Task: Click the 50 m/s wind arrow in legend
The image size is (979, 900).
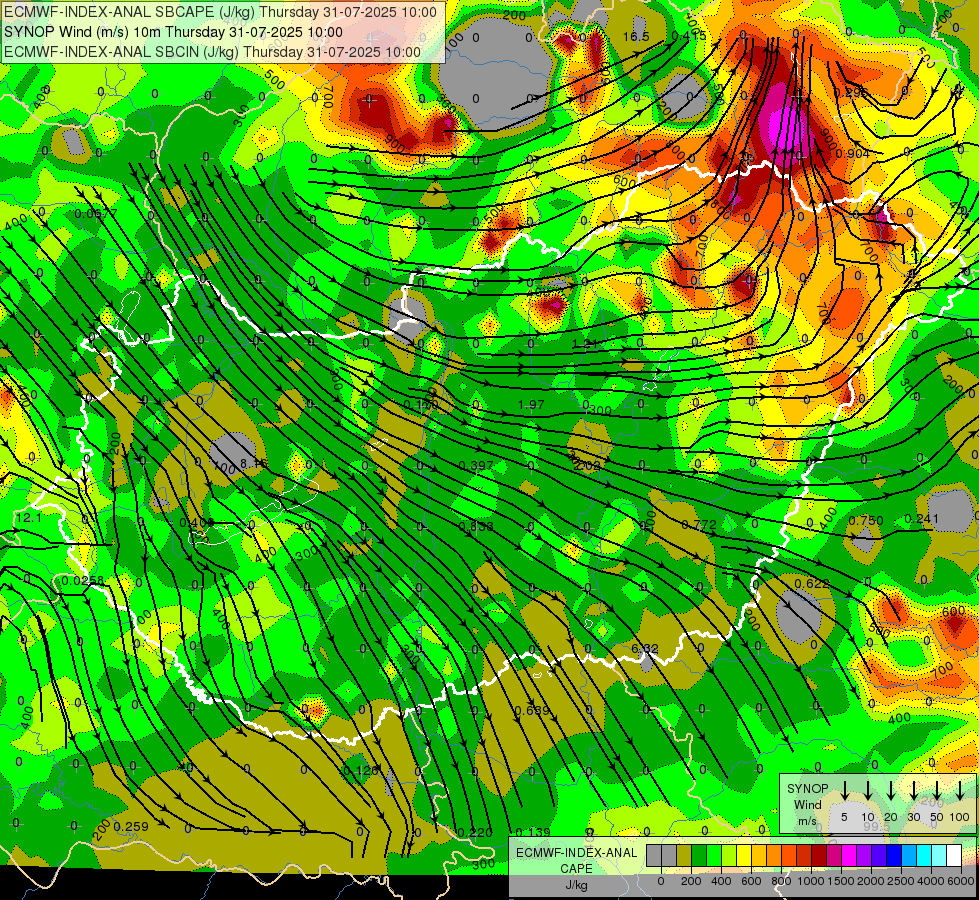Action: coord(937,790)
